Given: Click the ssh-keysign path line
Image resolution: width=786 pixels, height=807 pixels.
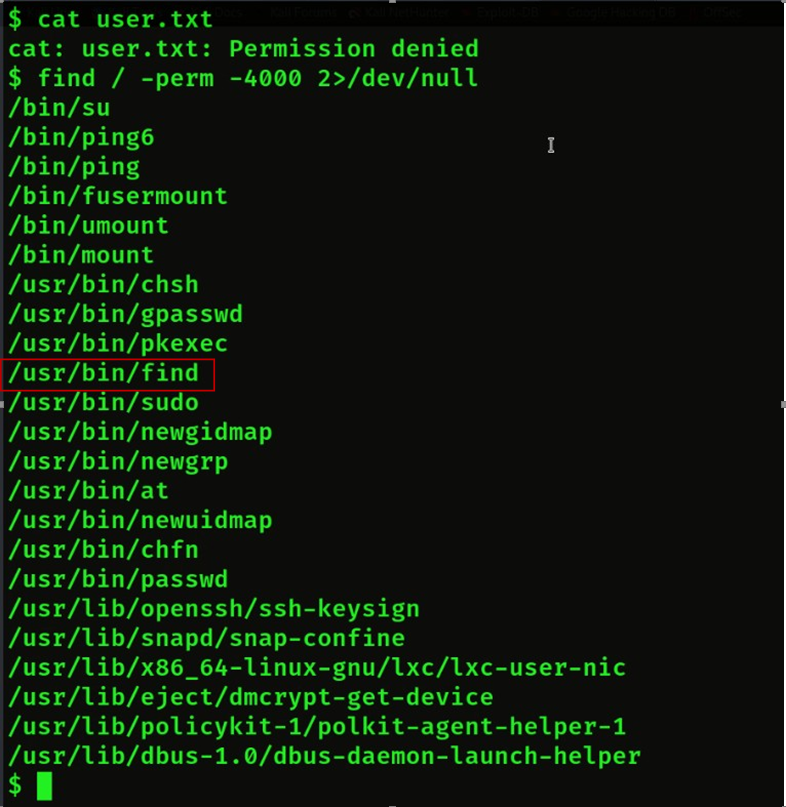Looking at the screenshot, I should click(214, 608).
